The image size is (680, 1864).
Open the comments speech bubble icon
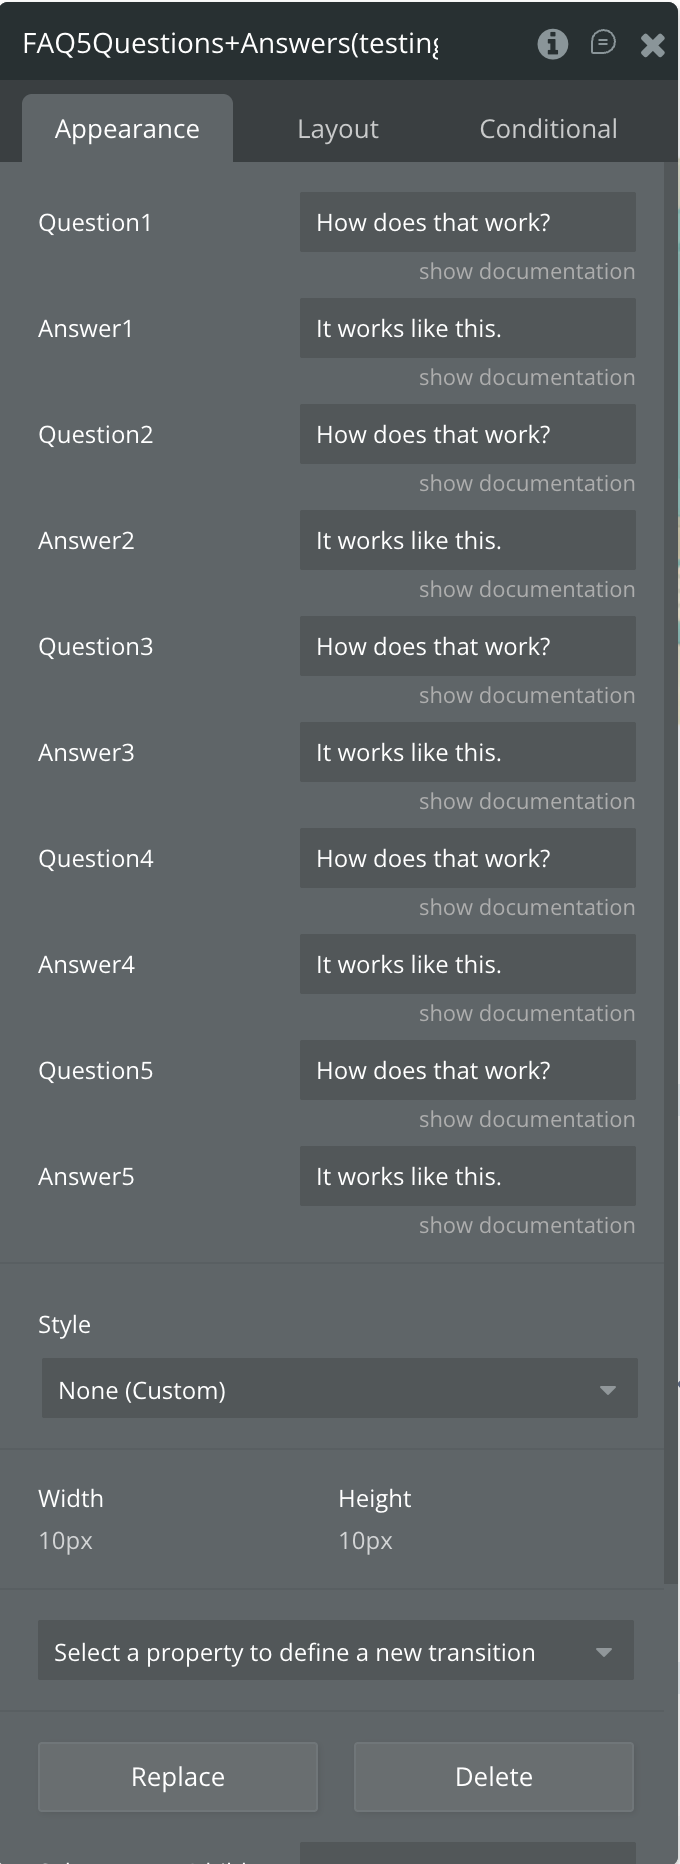pyautogui.click(x=603, y=42)
